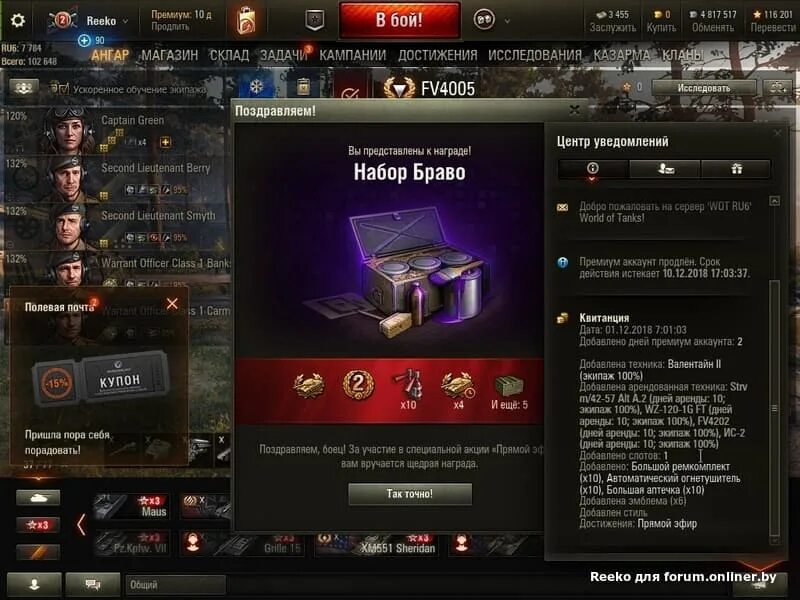
Task: Select the invitations tab in notification center
Action: (x=665, y=169)
